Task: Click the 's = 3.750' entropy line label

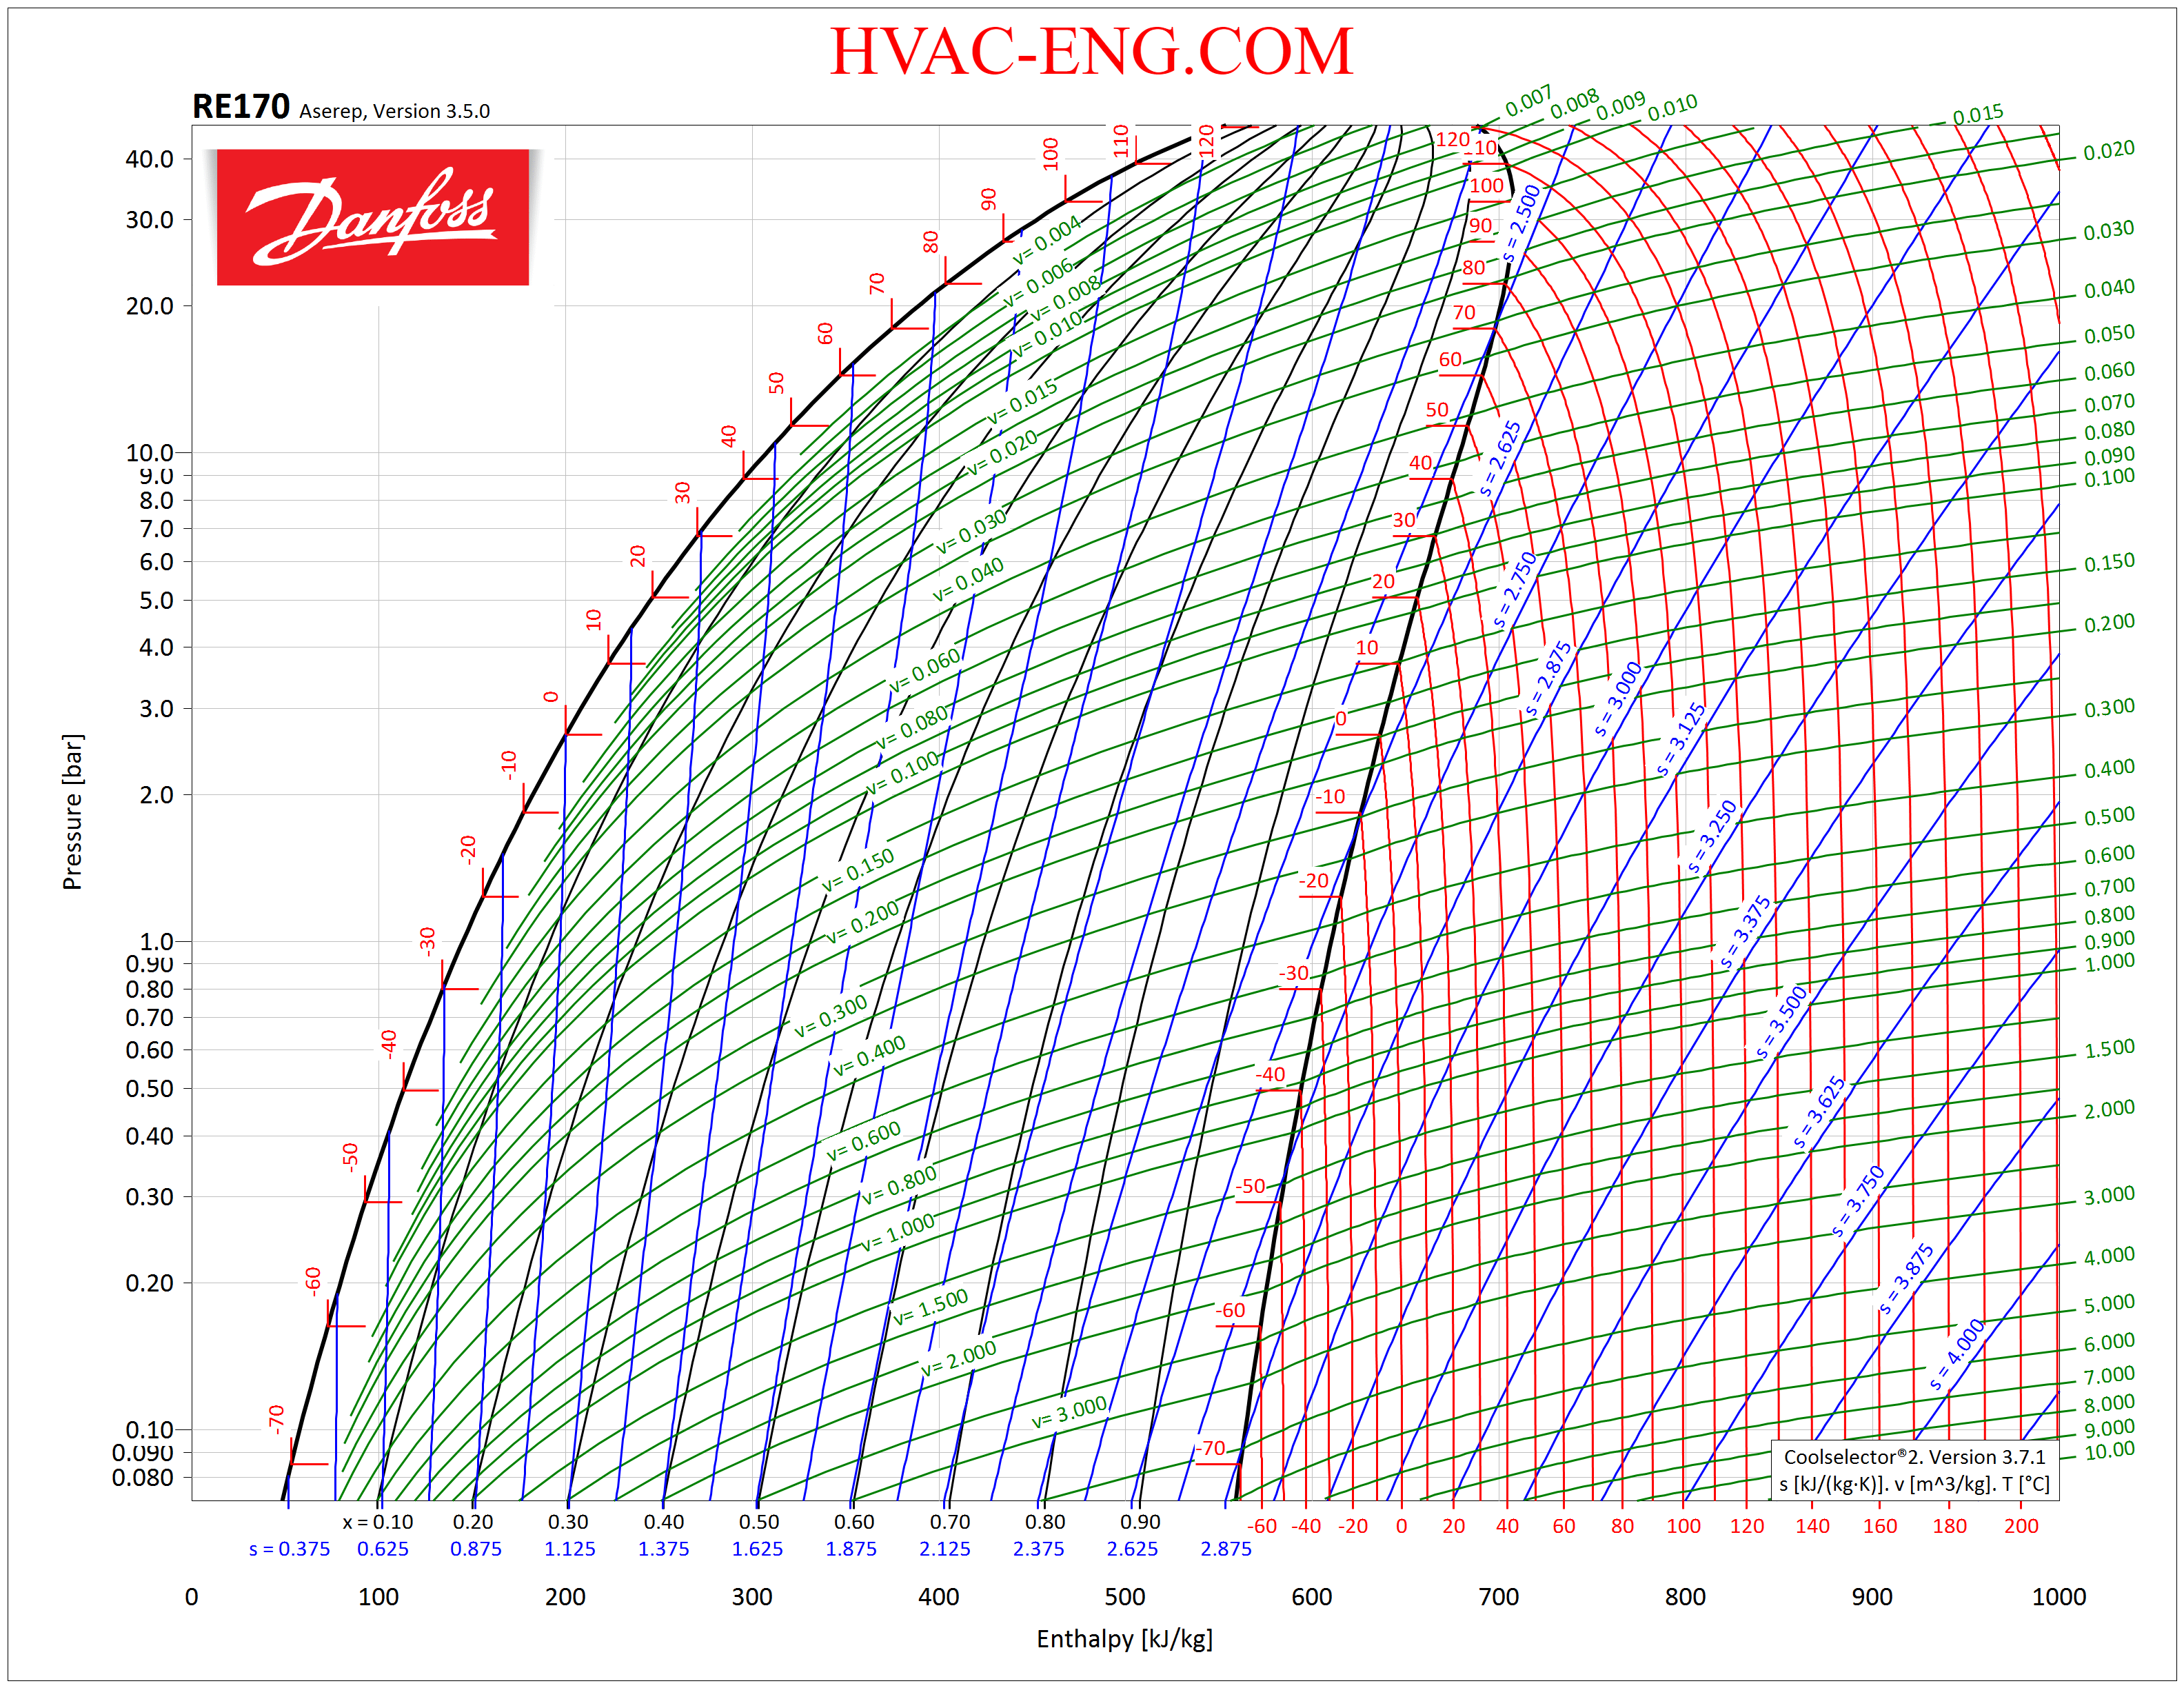Action: [1858, 1201]
